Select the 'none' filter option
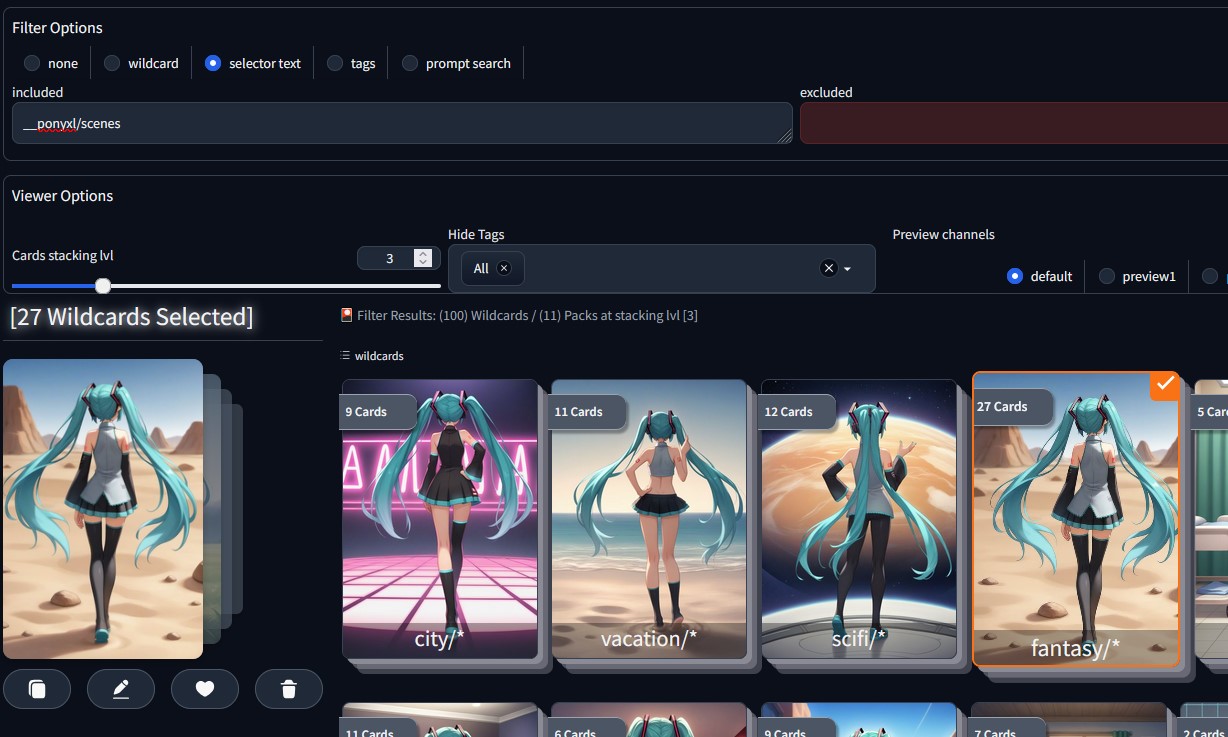1228x737 pixels. pos(32,63)
